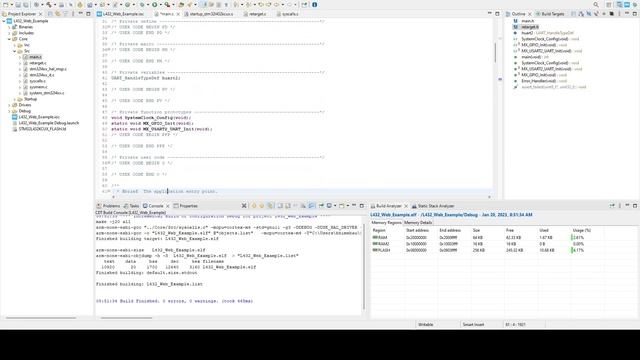This screenshot has width=640, height=360.
Task: Click the Console horizontal scrollbar
Action: coord(127,317)
